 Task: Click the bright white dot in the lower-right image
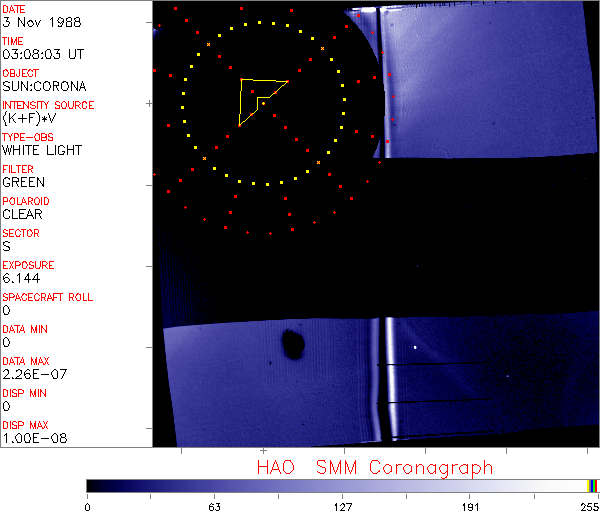coord(415,347)
